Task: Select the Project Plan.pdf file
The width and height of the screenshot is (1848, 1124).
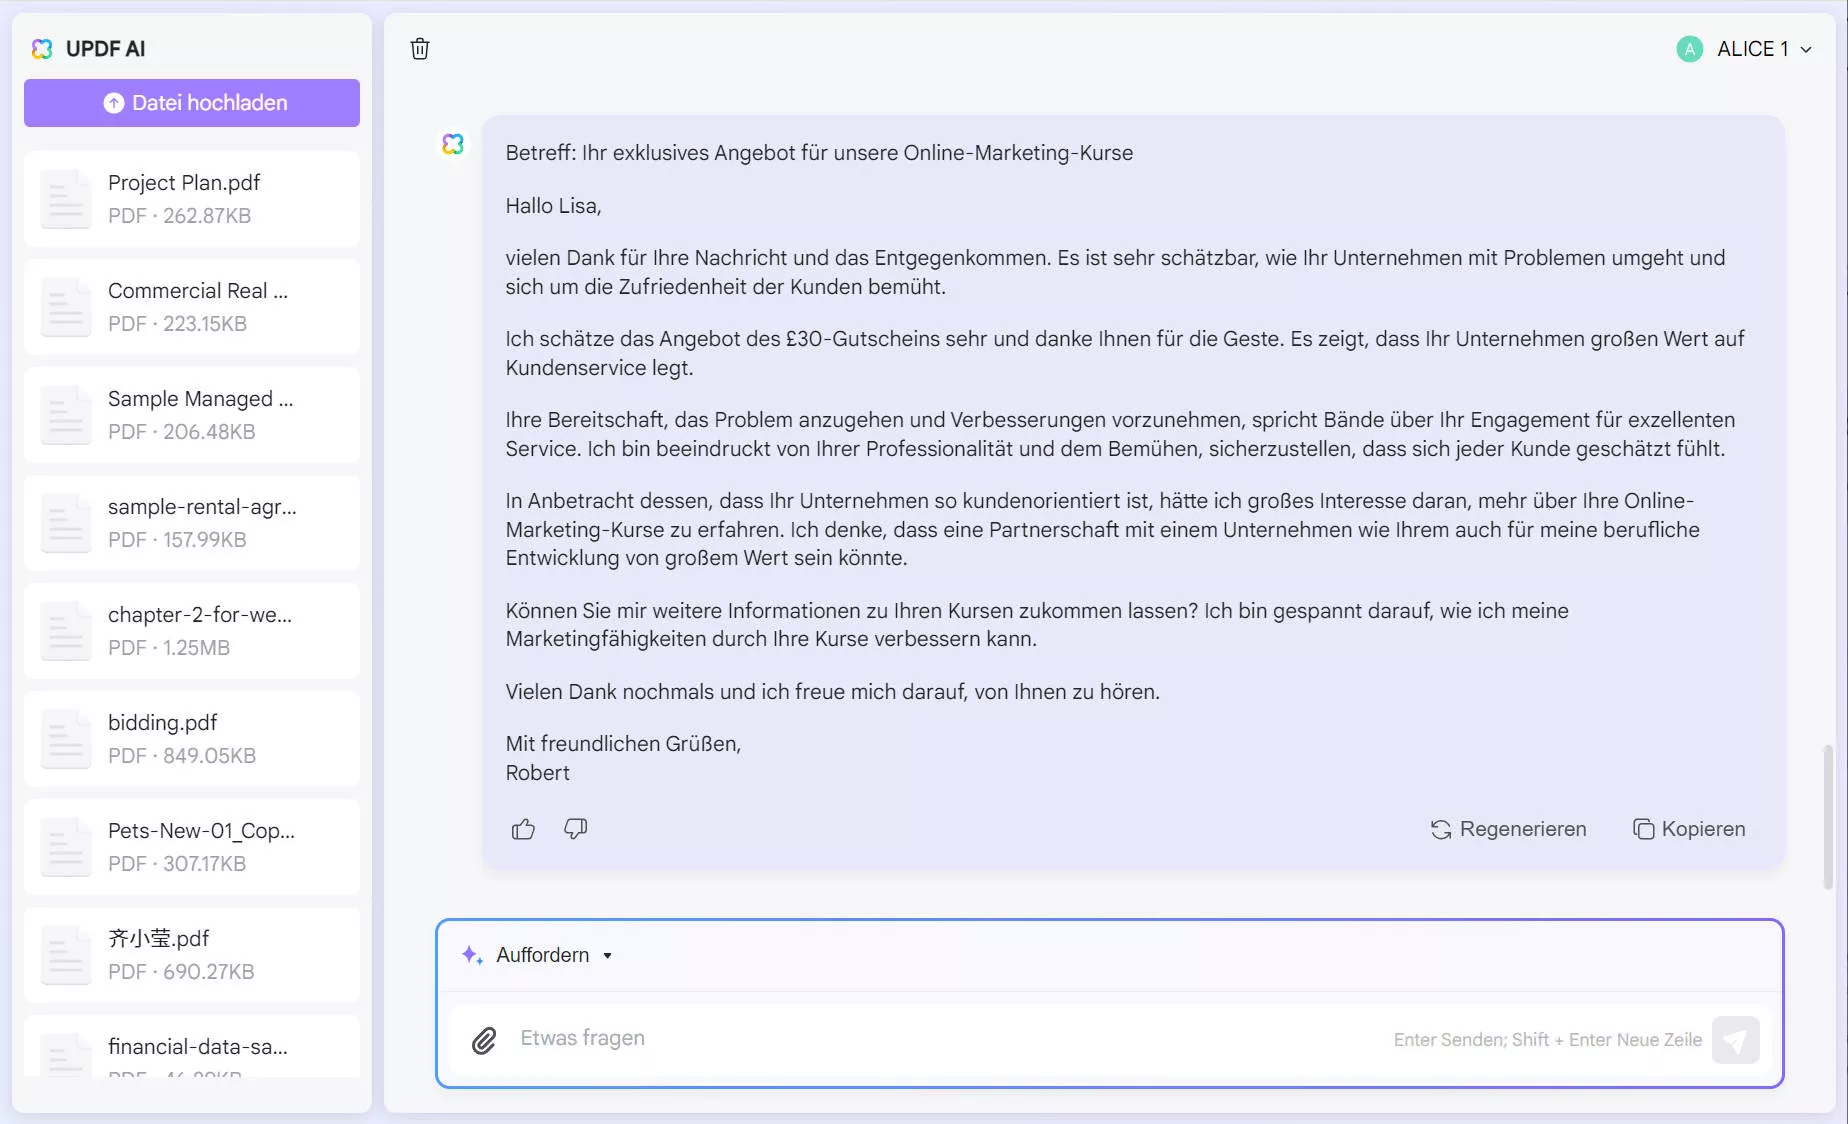Action: pyautogui.click(x=191, y=198)
